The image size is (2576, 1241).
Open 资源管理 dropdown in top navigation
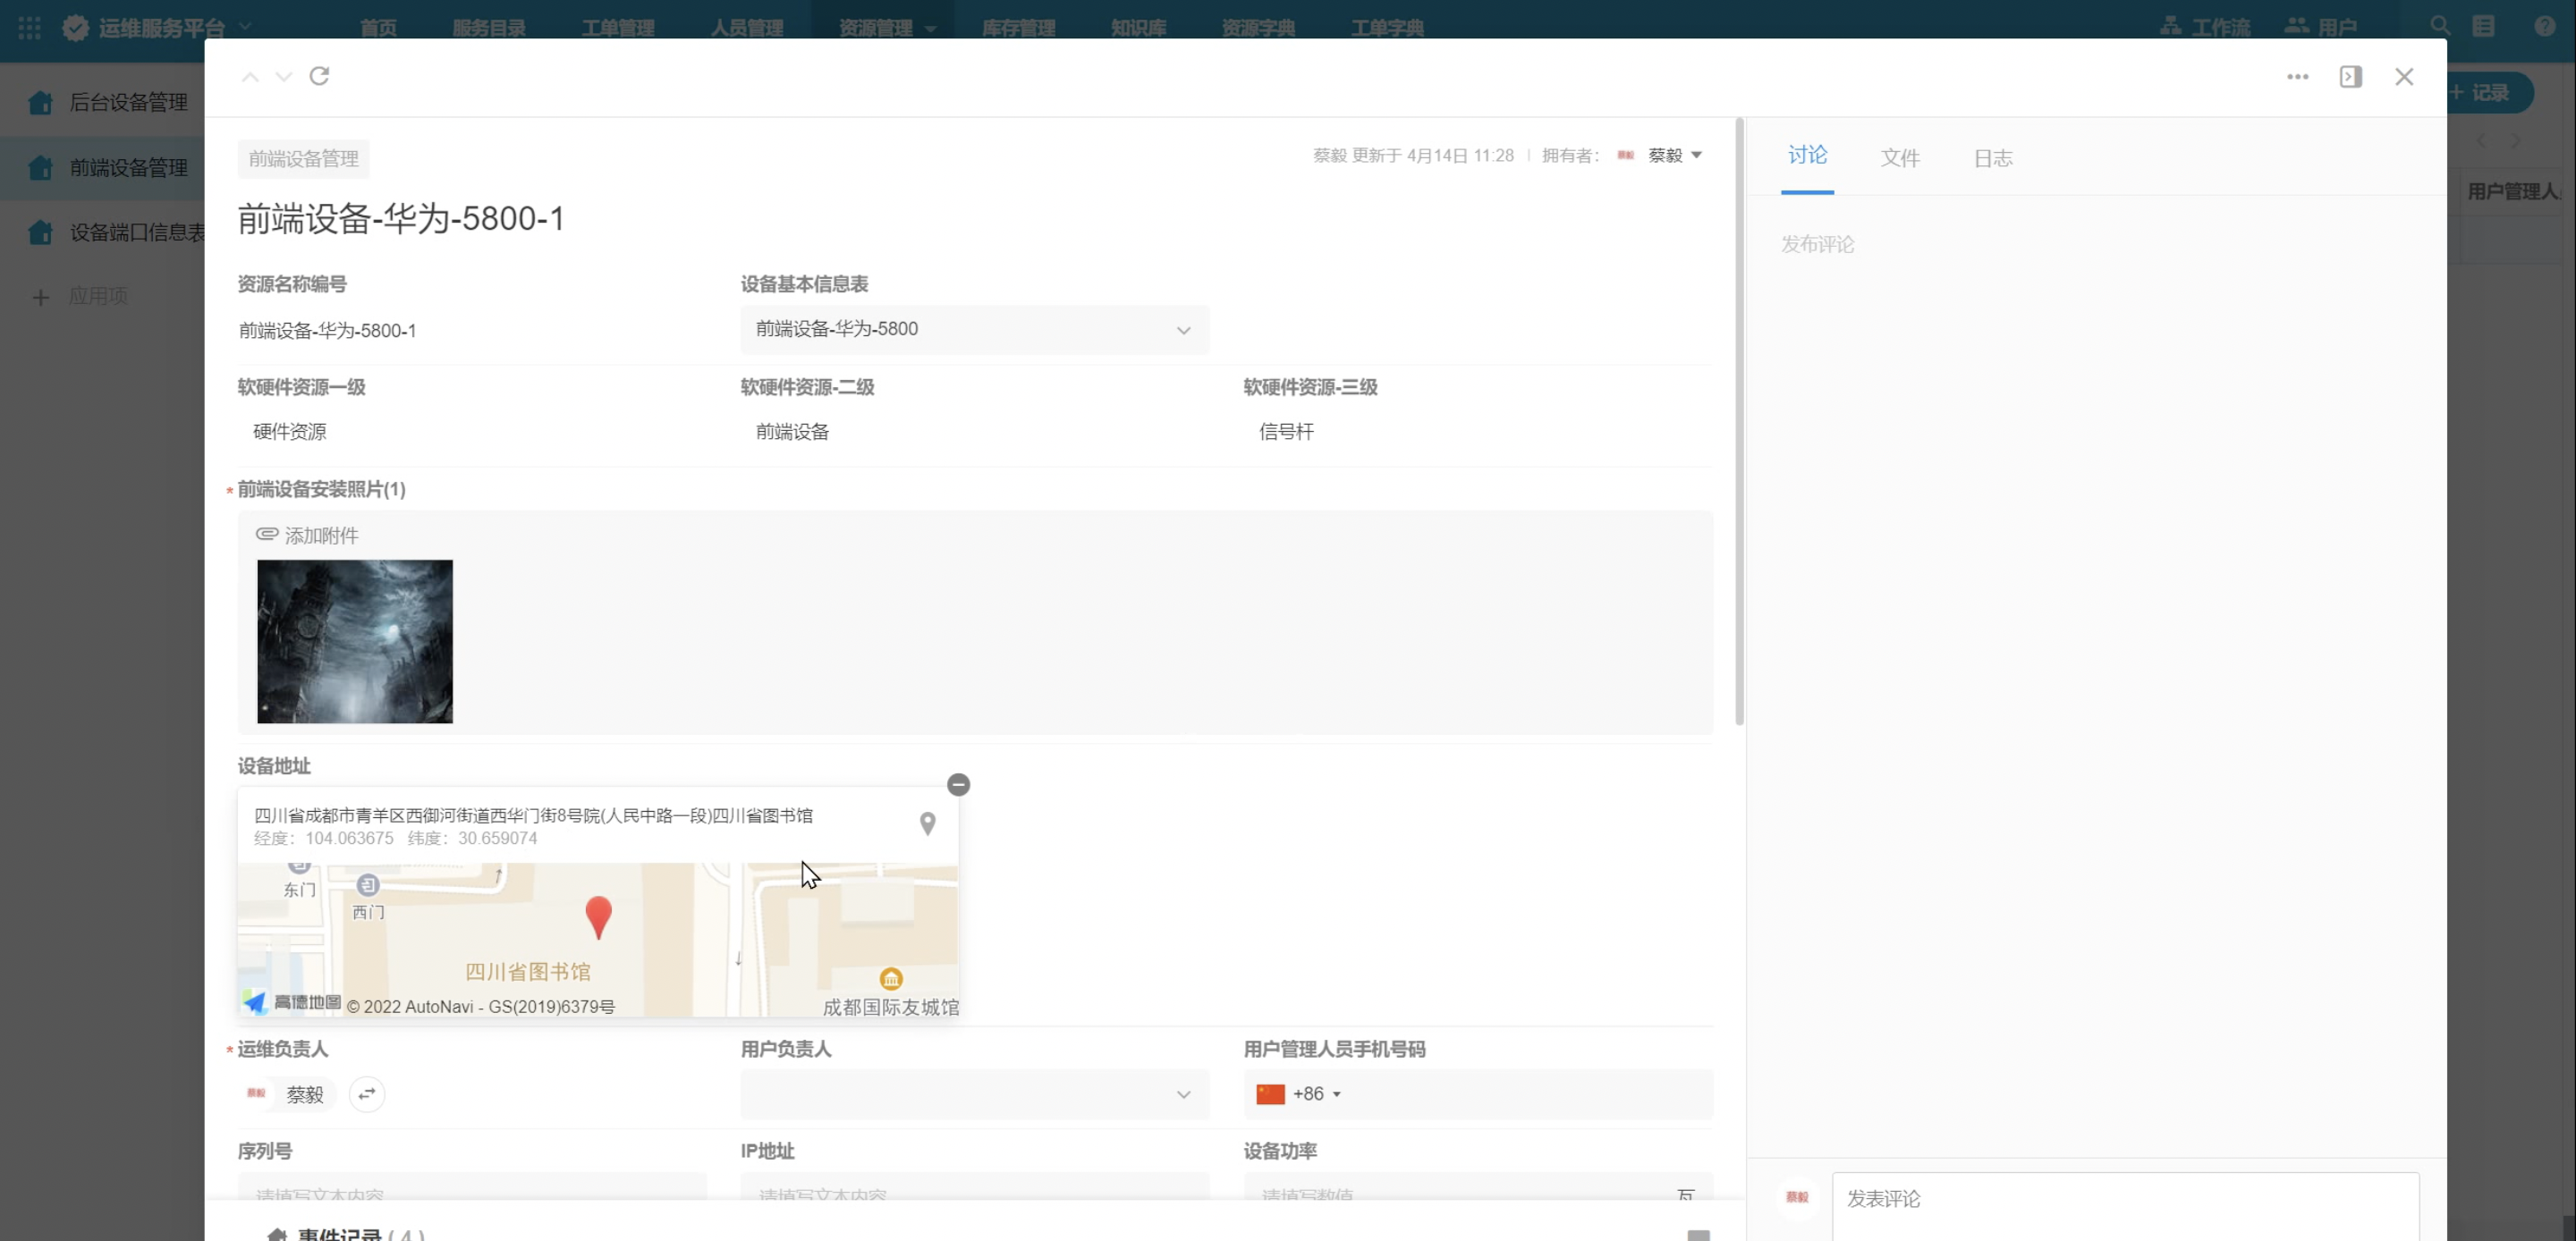[x=886, y=28]
